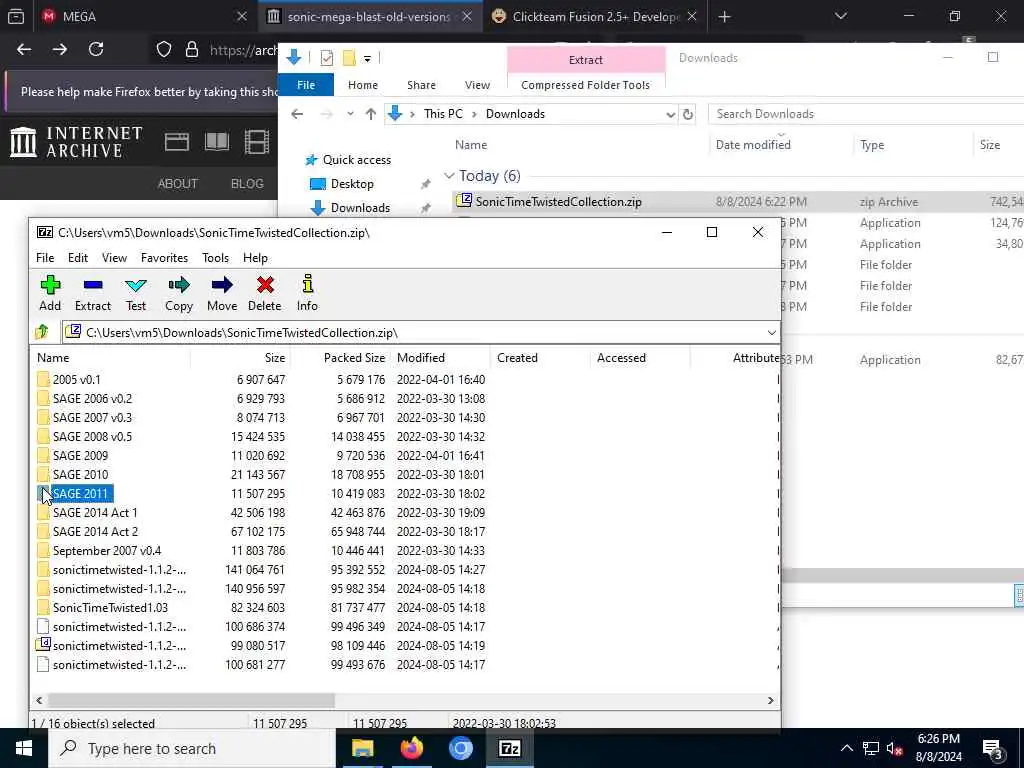1024x768 pixels.
Task: Open Downloads in Explorer sidebar
Action: pyautogui.click(x=360, y=208)
